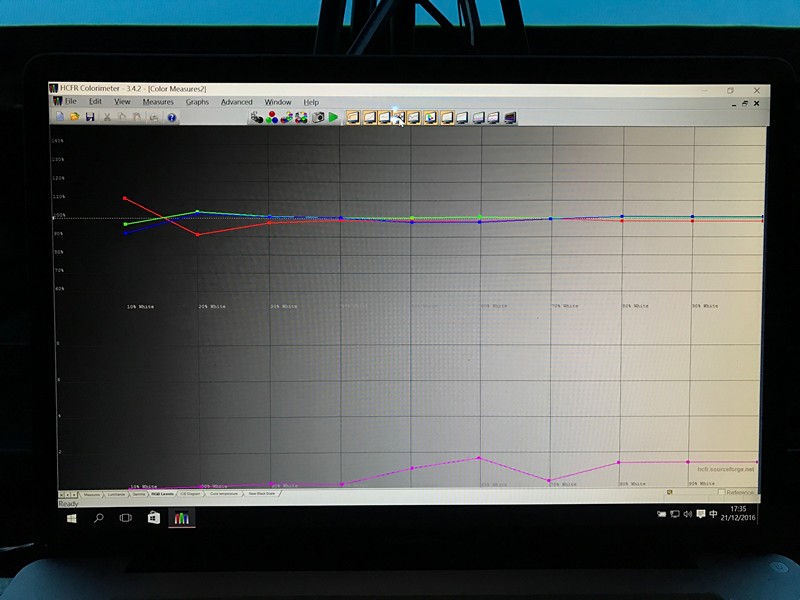Open the Measures menu
The height and width of the screenshot is (600, 800).
point(158,102)
